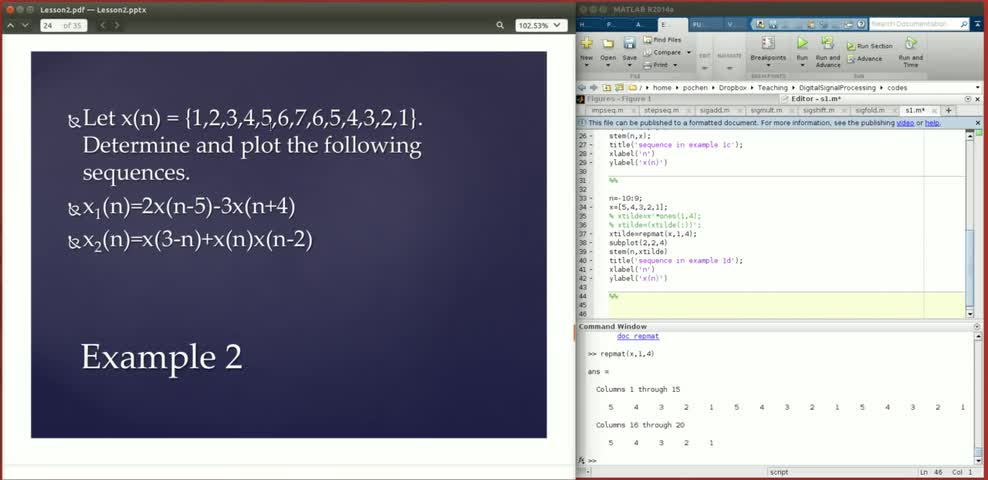
Task: Click Run Section button
Action: [x=870, y=46]
